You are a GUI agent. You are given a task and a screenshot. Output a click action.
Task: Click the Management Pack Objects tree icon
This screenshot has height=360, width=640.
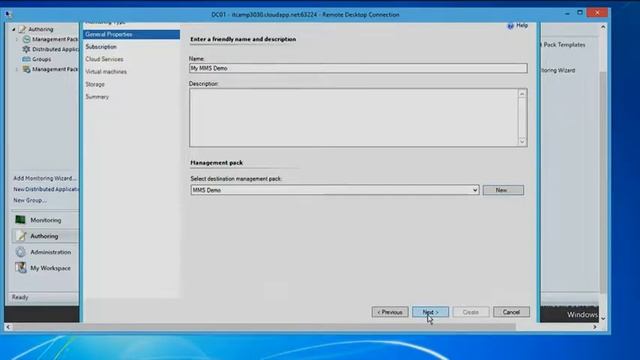point(27,69)
